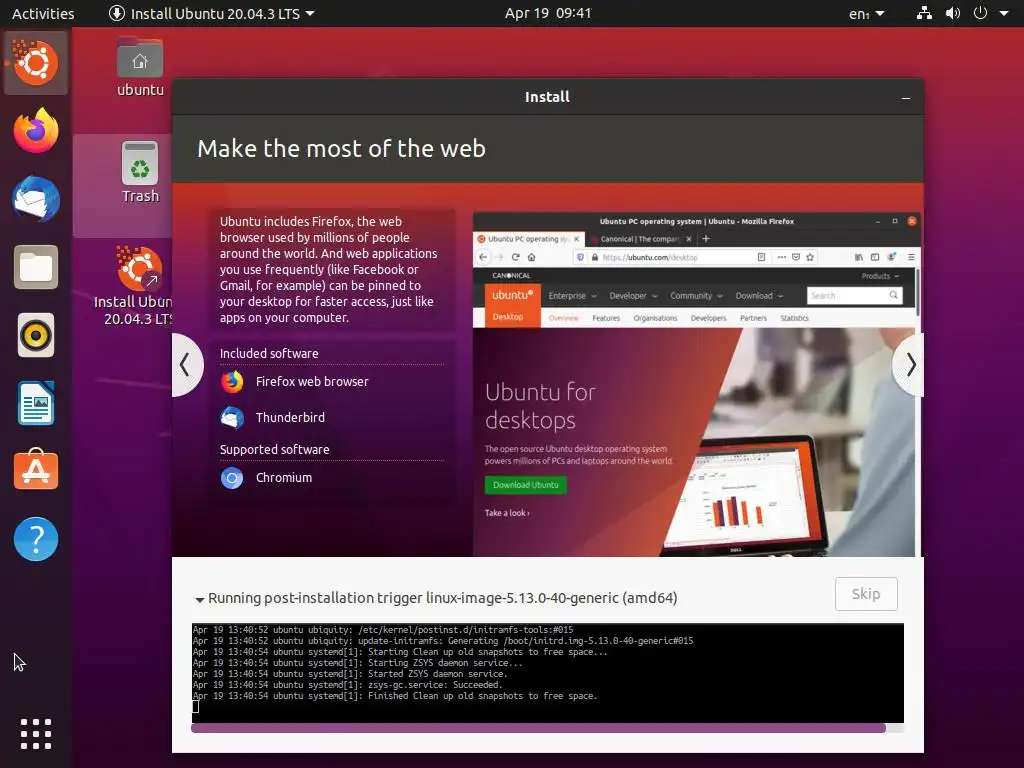
Task: Click the installation progress bar
Action: tap(547, 728)
